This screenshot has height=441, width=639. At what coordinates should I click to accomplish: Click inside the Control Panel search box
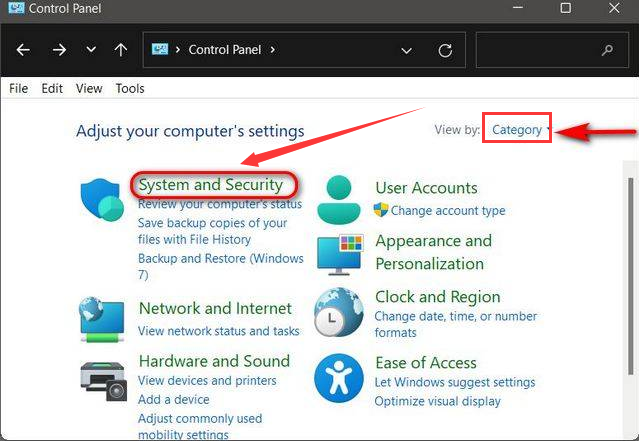tap(540, 49)
